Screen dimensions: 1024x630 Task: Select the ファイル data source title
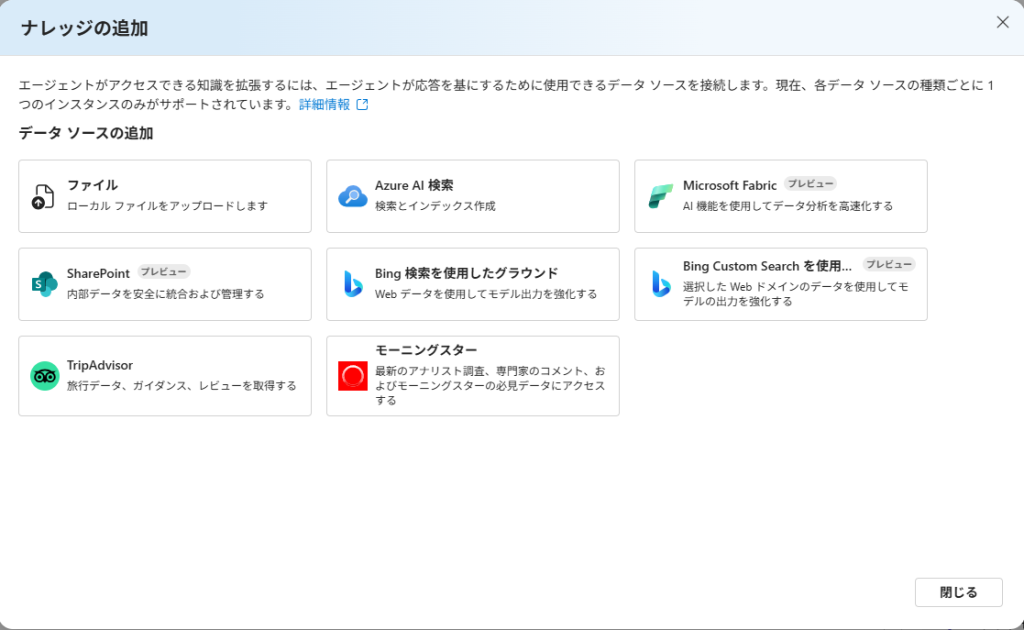(92, 185)
